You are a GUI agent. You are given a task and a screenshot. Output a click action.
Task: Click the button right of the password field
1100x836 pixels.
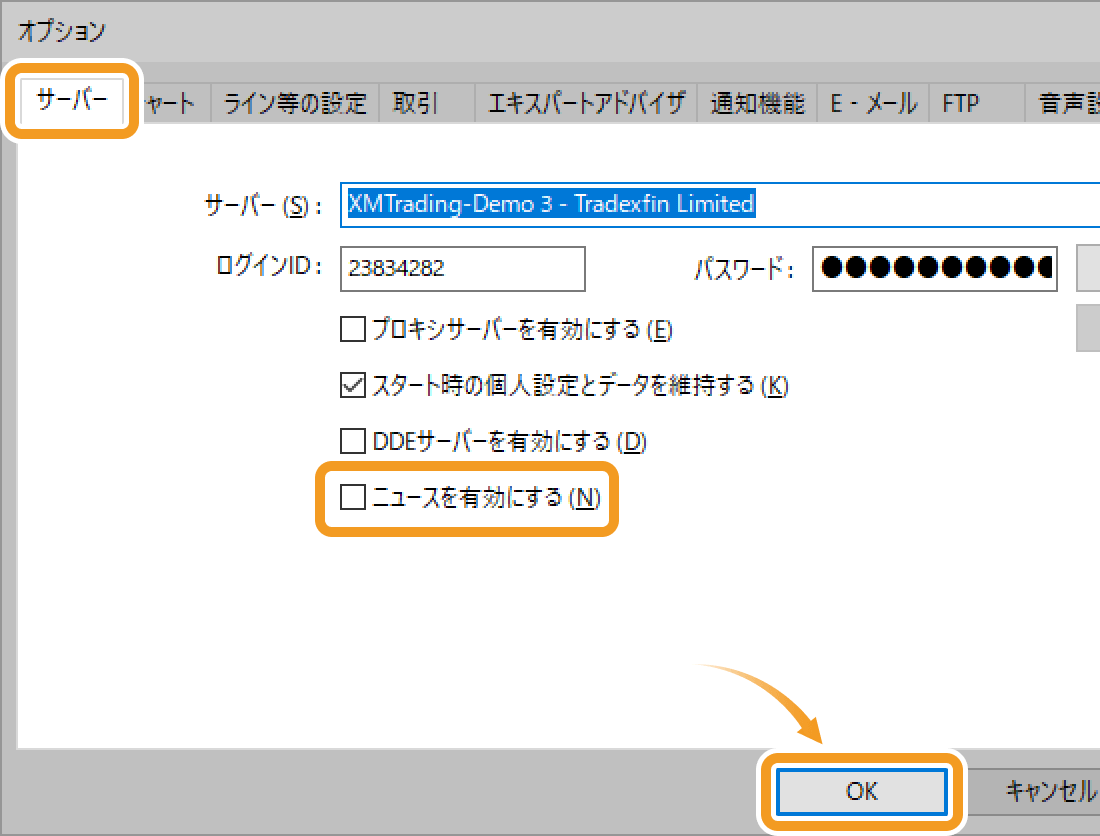click(1087, 268)
